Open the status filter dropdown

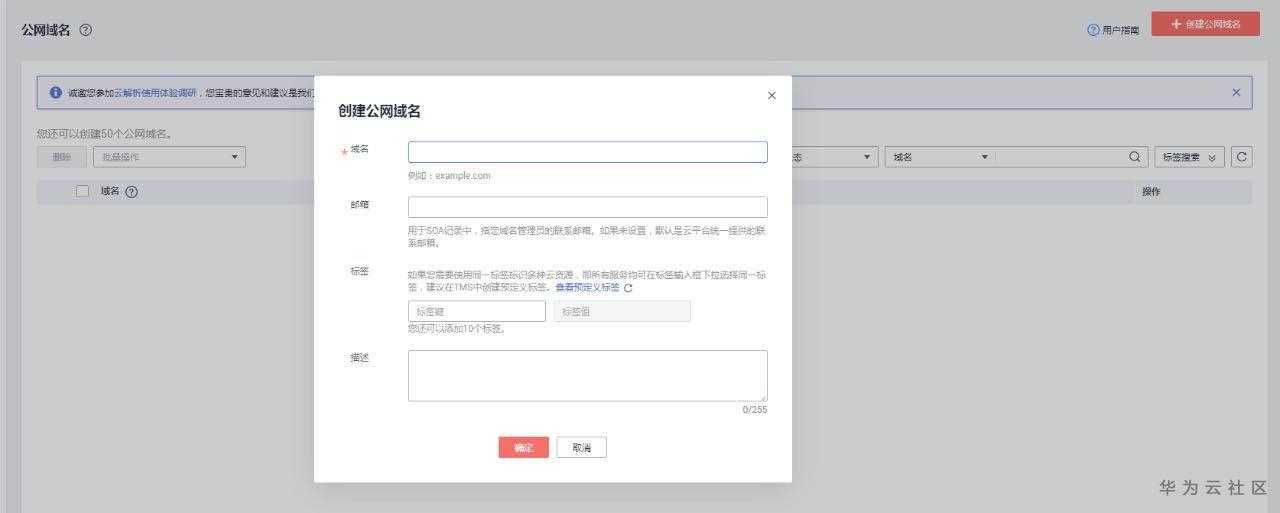pos(834,157)
